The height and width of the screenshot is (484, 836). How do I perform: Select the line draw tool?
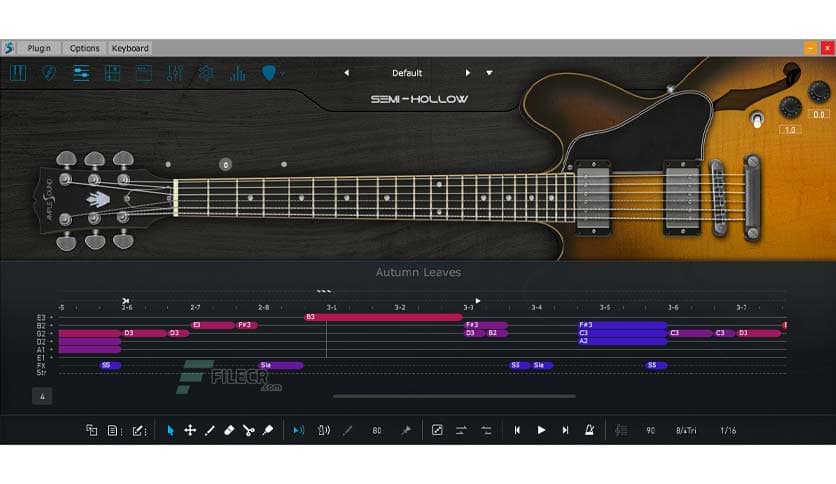(210, 430)
